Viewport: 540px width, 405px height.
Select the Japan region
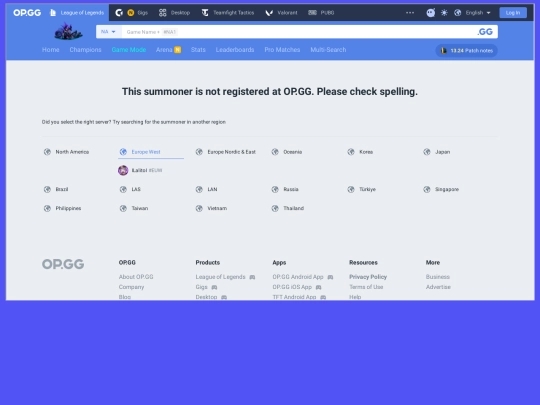[437, 152]
